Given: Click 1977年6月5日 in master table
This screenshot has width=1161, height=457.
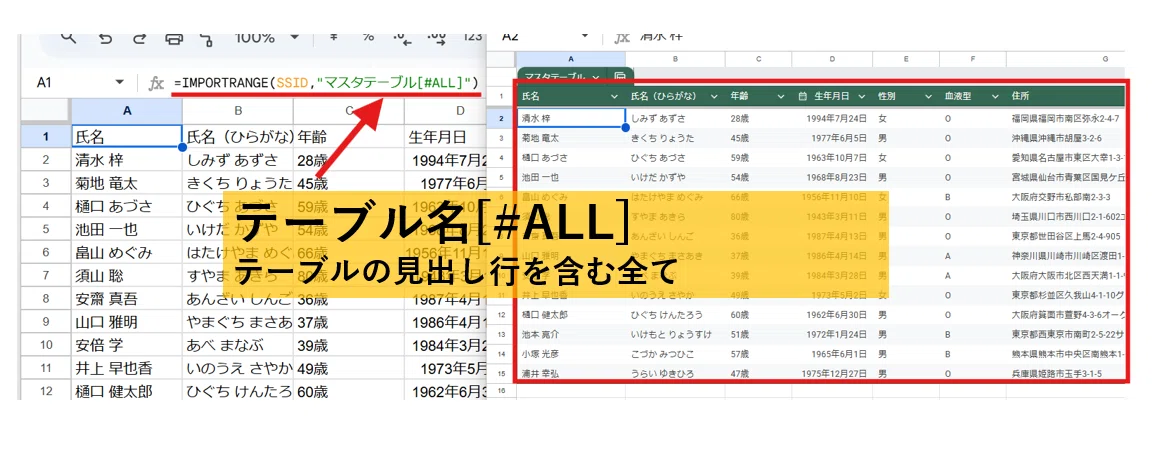Looking at the screenshot, I should tap(837, 138).
